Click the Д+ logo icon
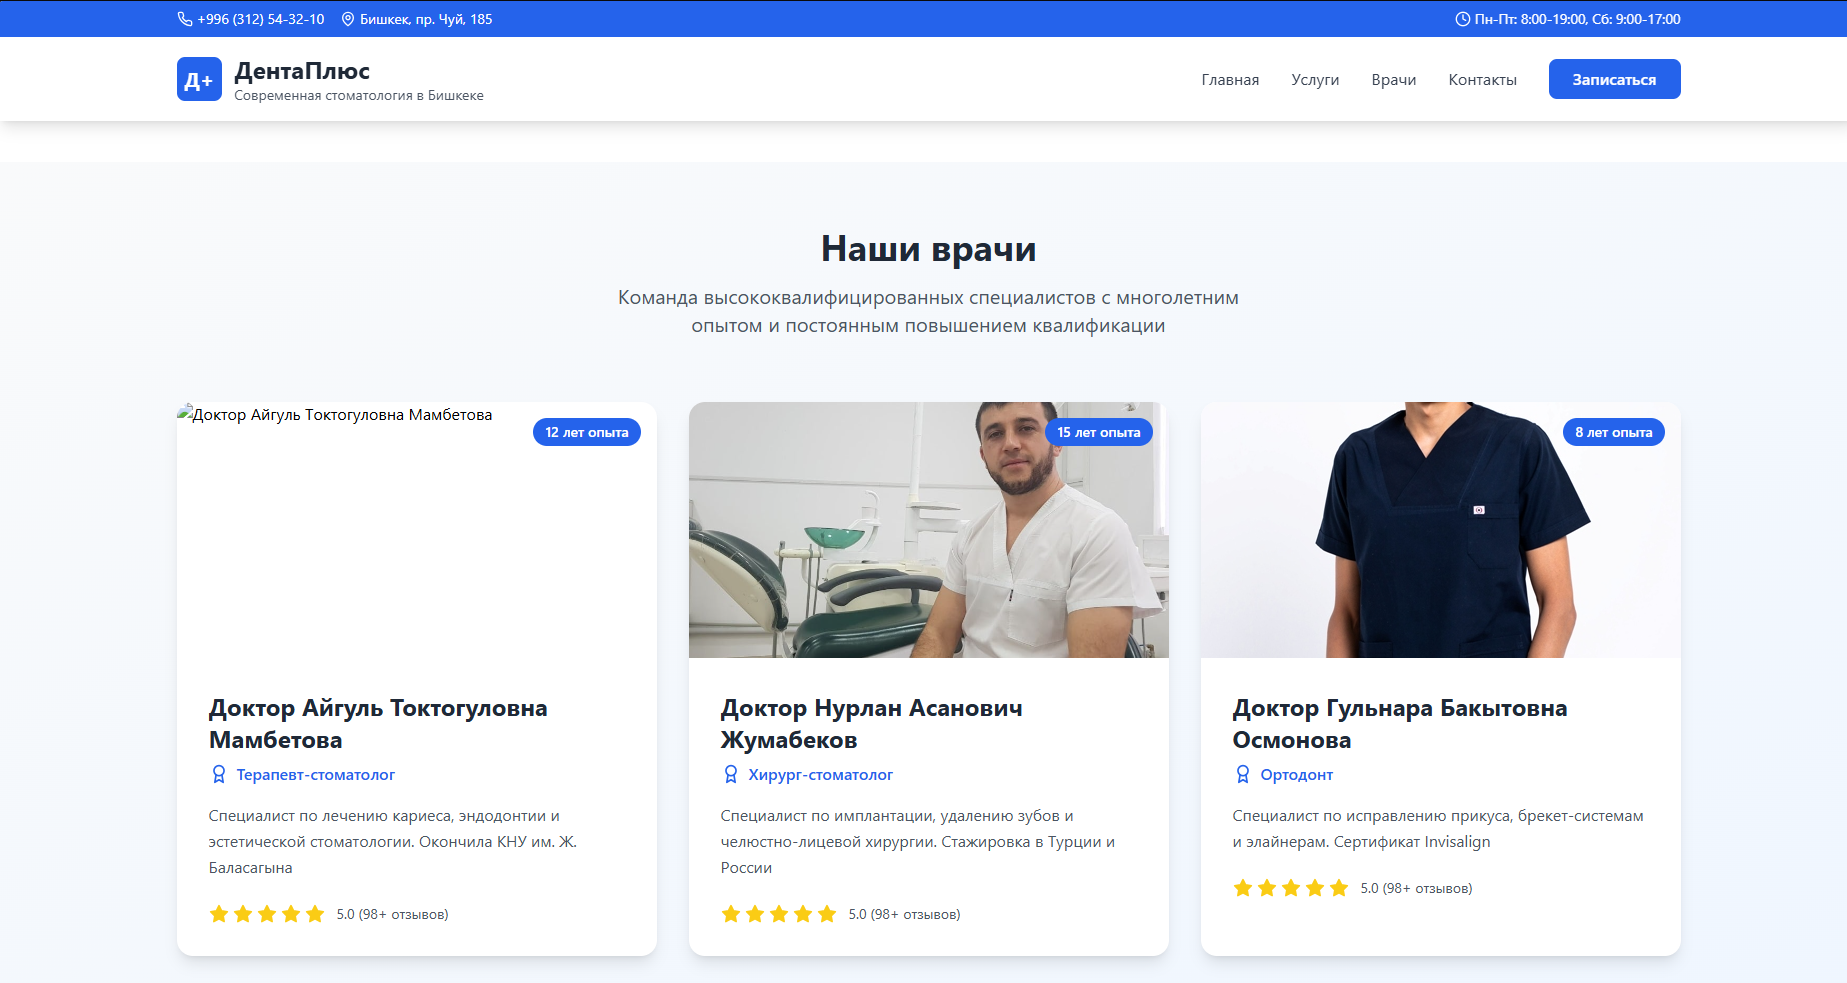The image size is (1847, 983). (x=199, y=79)
